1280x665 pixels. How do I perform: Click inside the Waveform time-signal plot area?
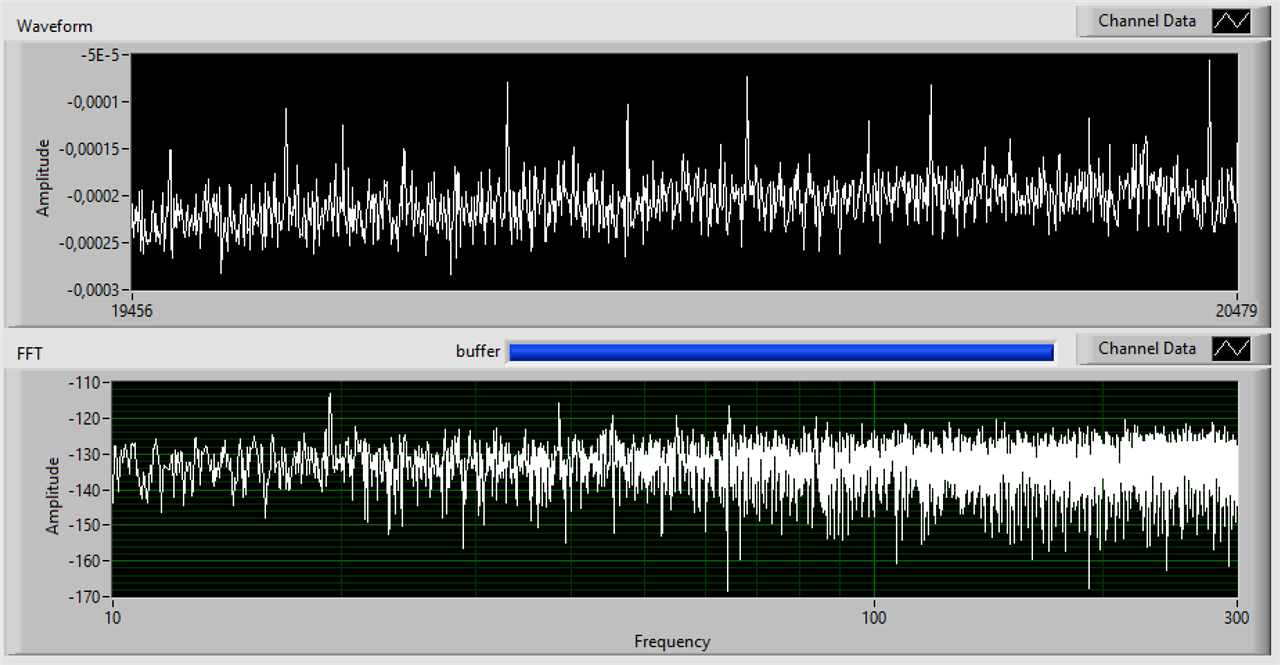[x=685, y=172]
